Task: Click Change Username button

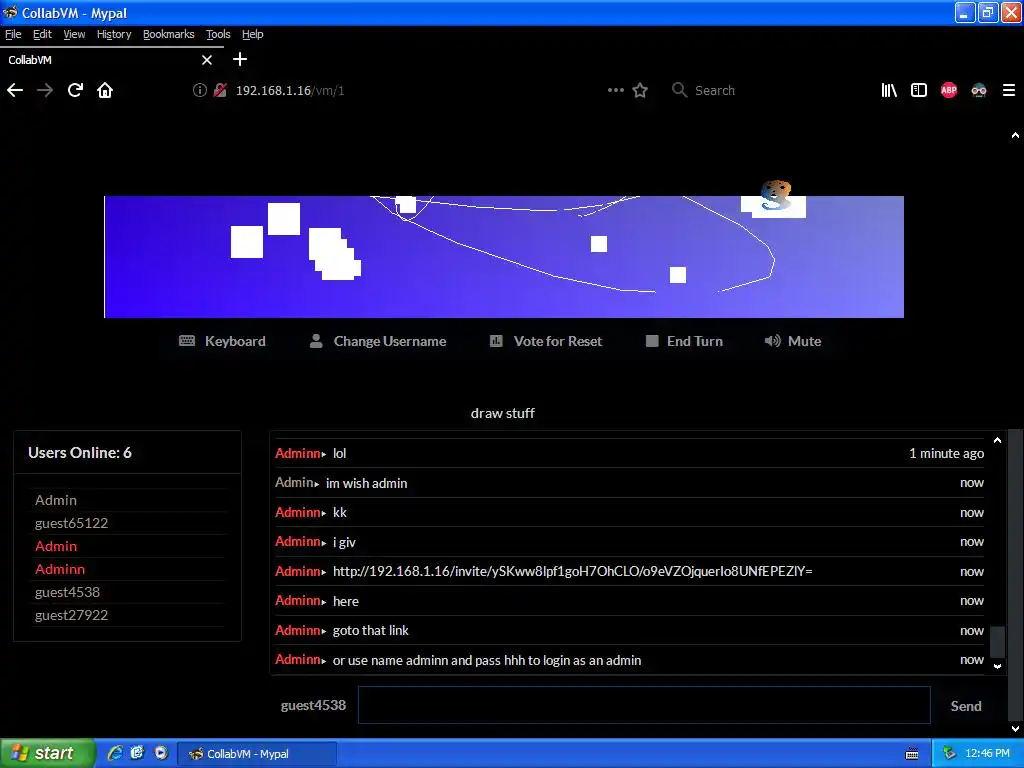Action: click(x=378, y=341)
